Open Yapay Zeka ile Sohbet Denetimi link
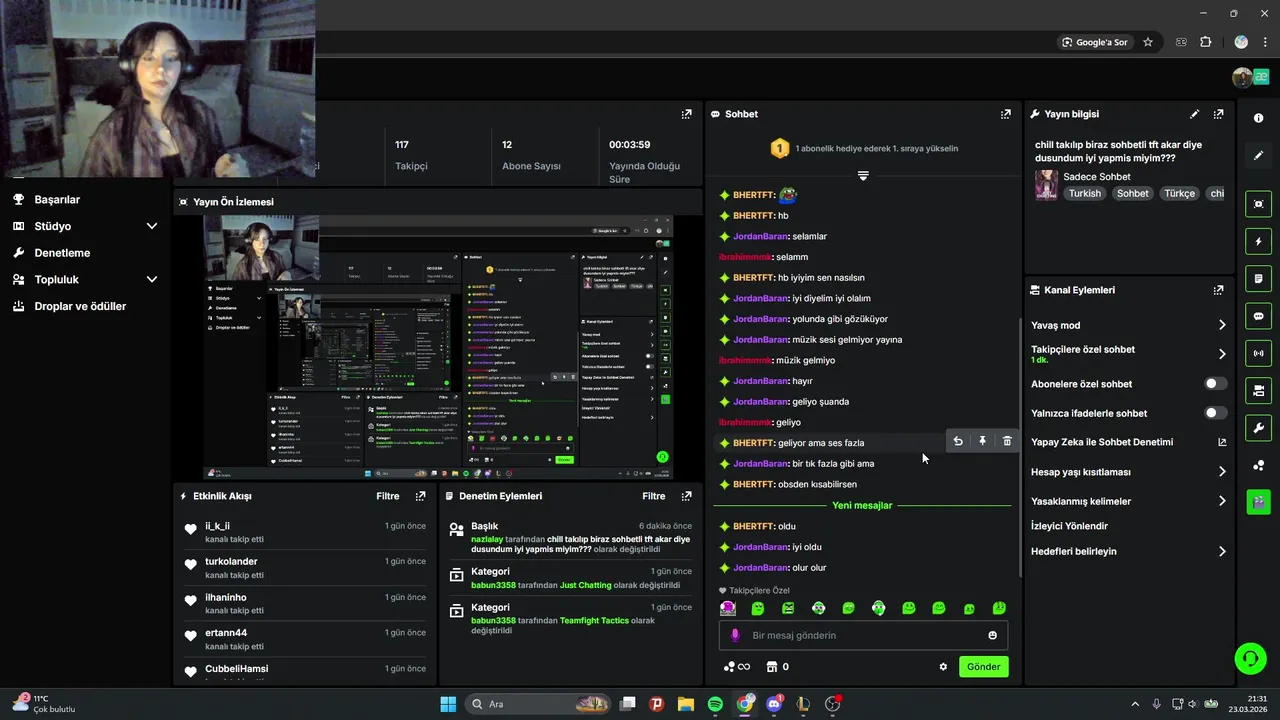 click(1102, 442)
